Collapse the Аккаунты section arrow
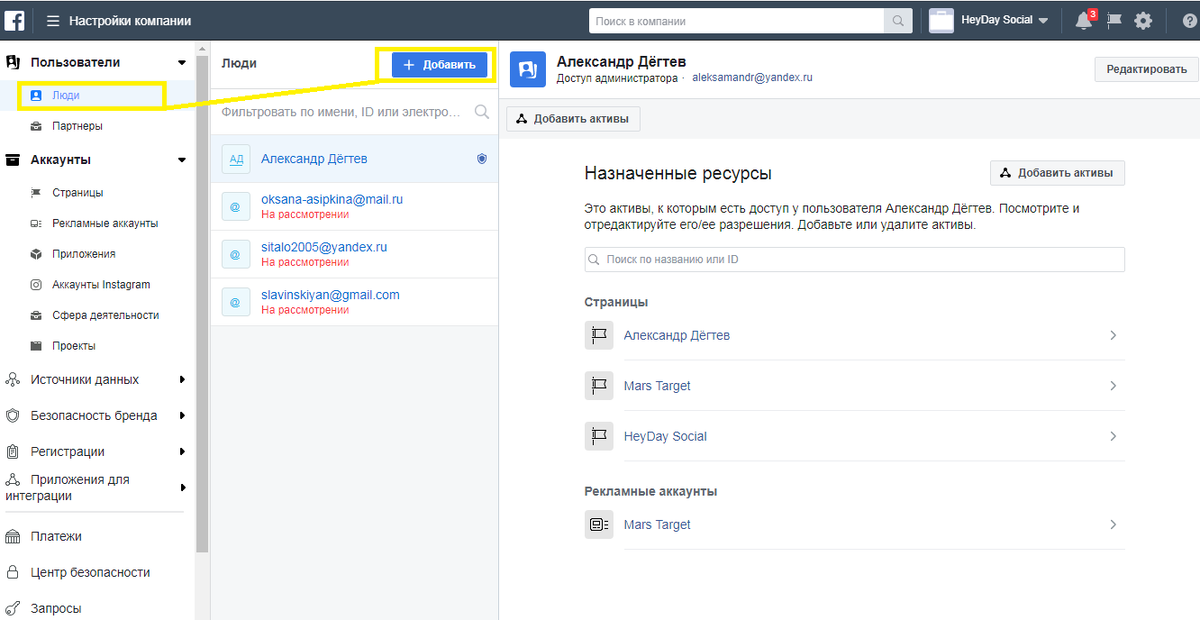The width and height of the screenshot is (1200, 620). coord(182,160)
